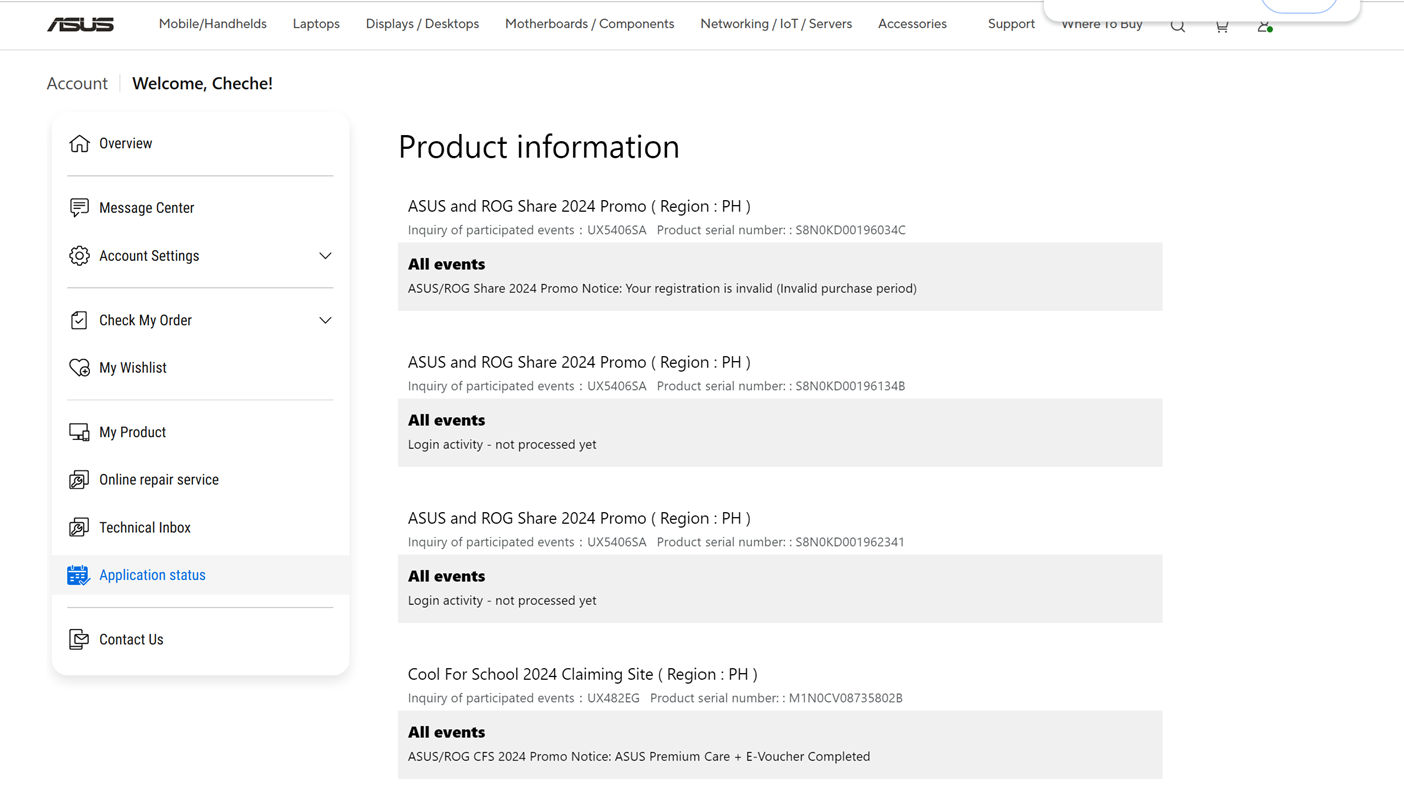
Task: Go to the Support link
Action: tap(1011, 24)
